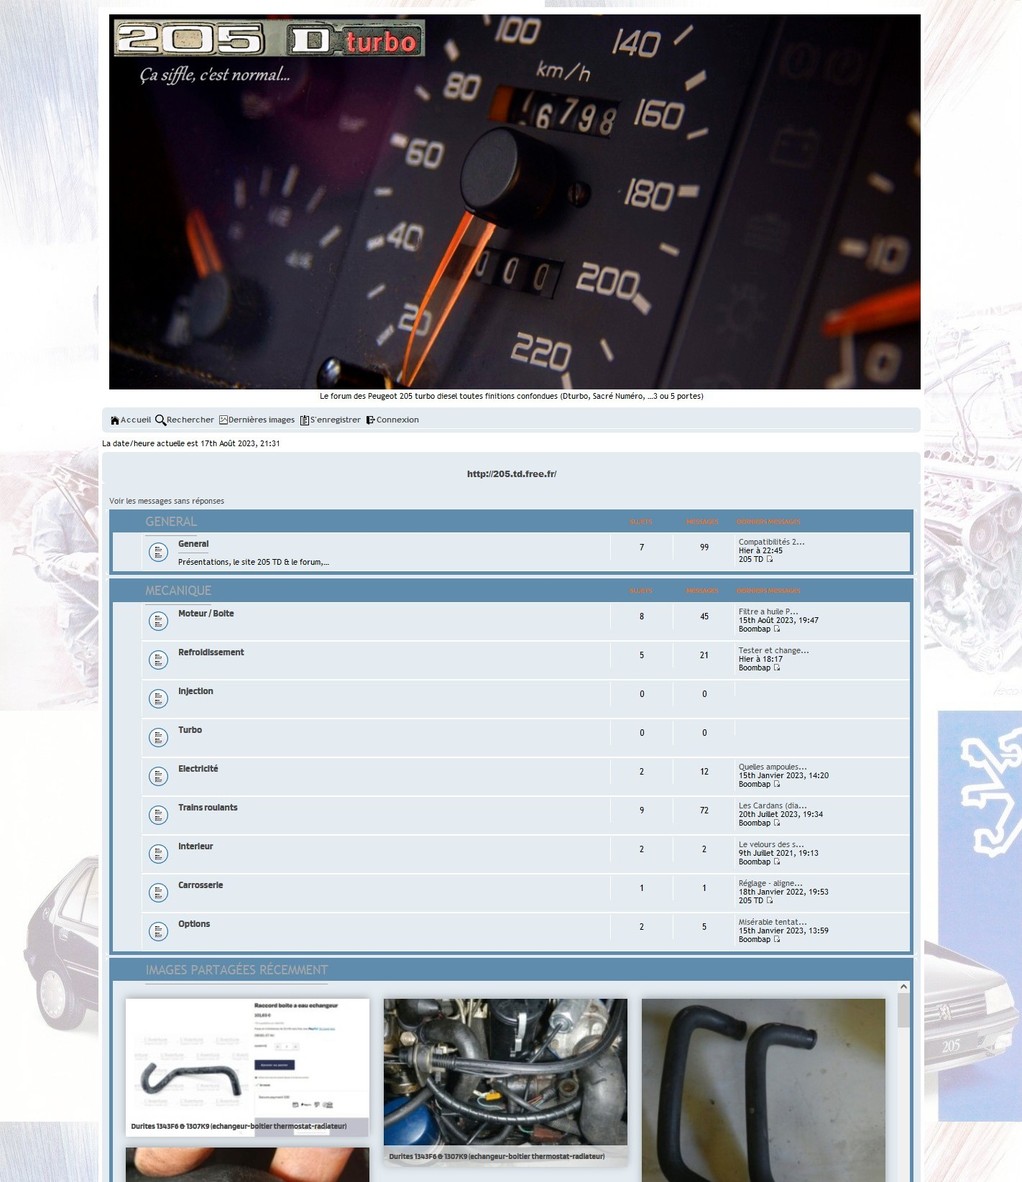The image size is (1022, 1182).
Task: Click the forum icon beside Carrosserie
Action: pos(158,893)
